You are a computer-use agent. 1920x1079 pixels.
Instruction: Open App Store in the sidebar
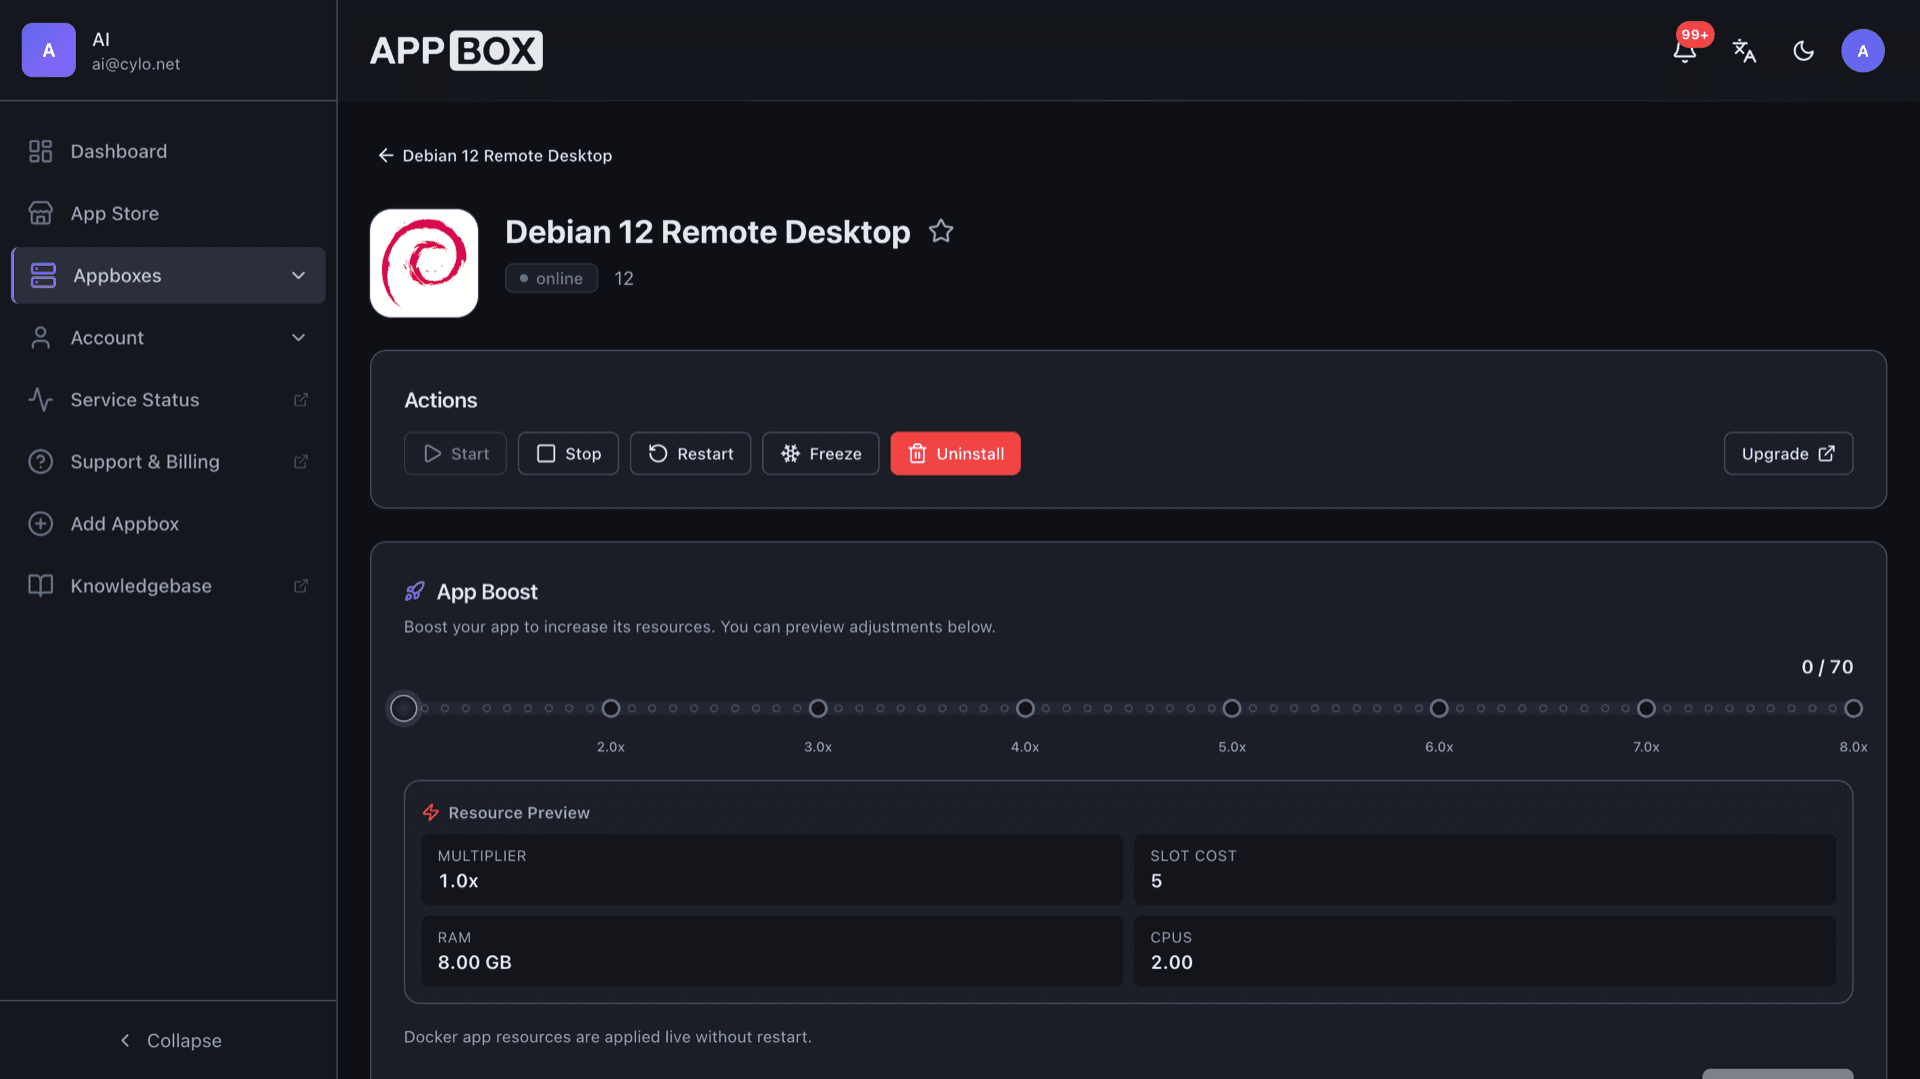pos(168,213)
